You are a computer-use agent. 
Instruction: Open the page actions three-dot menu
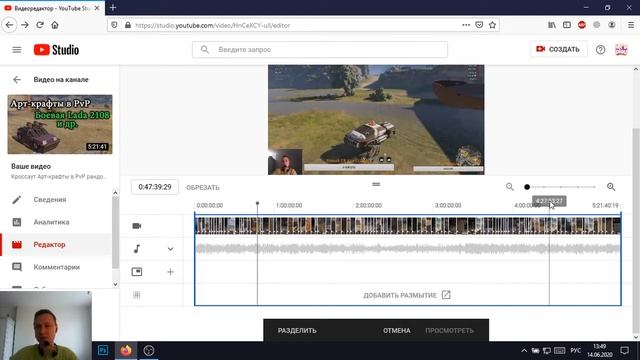pyautogui.click(x=466, y=25)
